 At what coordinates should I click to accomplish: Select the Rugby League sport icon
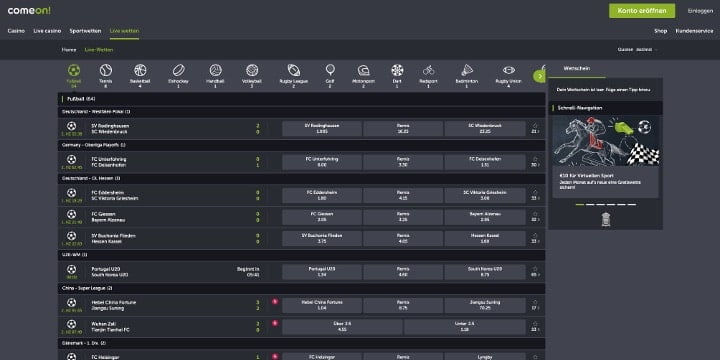pyautogui.click(x=293, y=70)
